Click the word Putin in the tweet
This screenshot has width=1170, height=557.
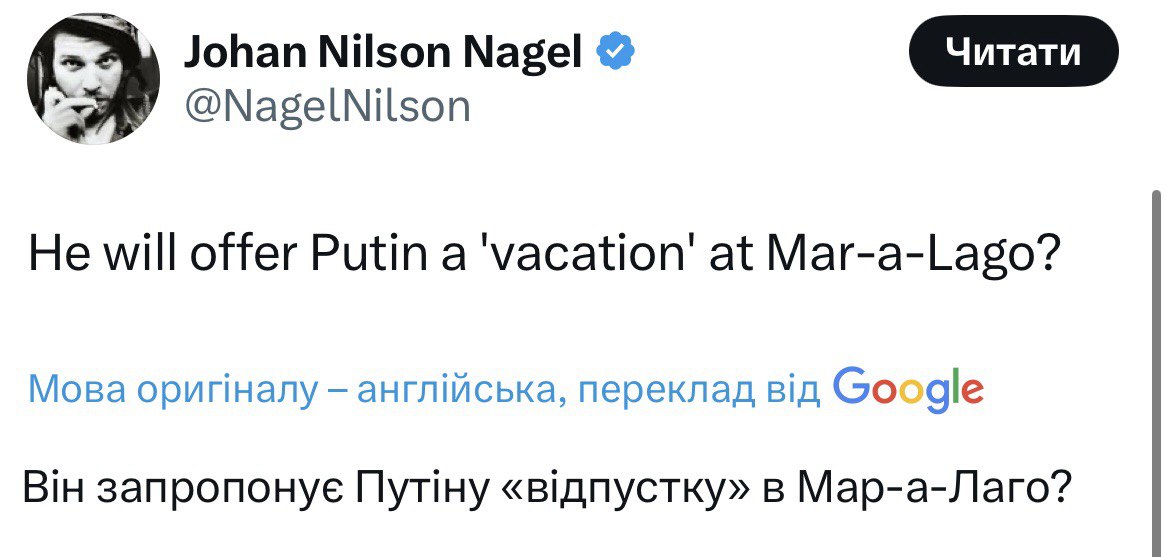coord(373,256)
